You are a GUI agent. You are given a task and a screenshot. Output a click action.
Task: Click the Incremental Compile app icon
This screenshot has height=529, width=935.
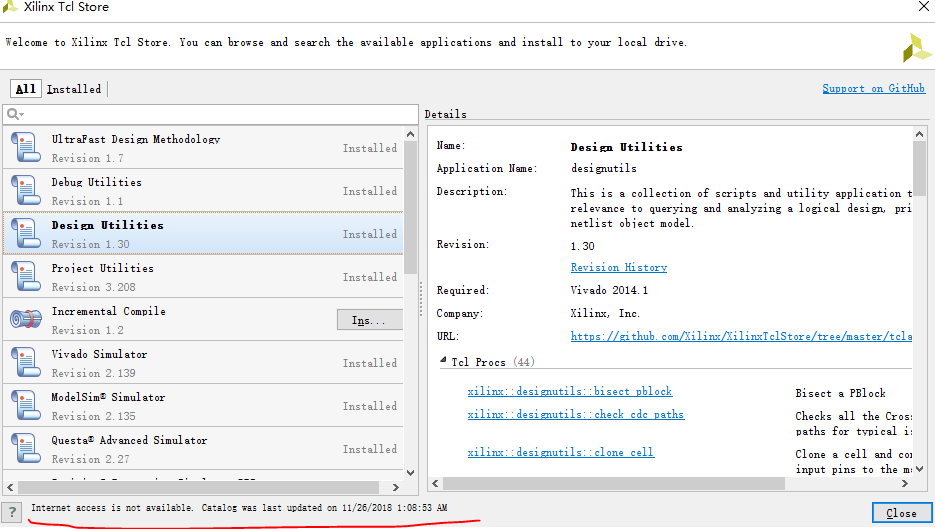26,320
